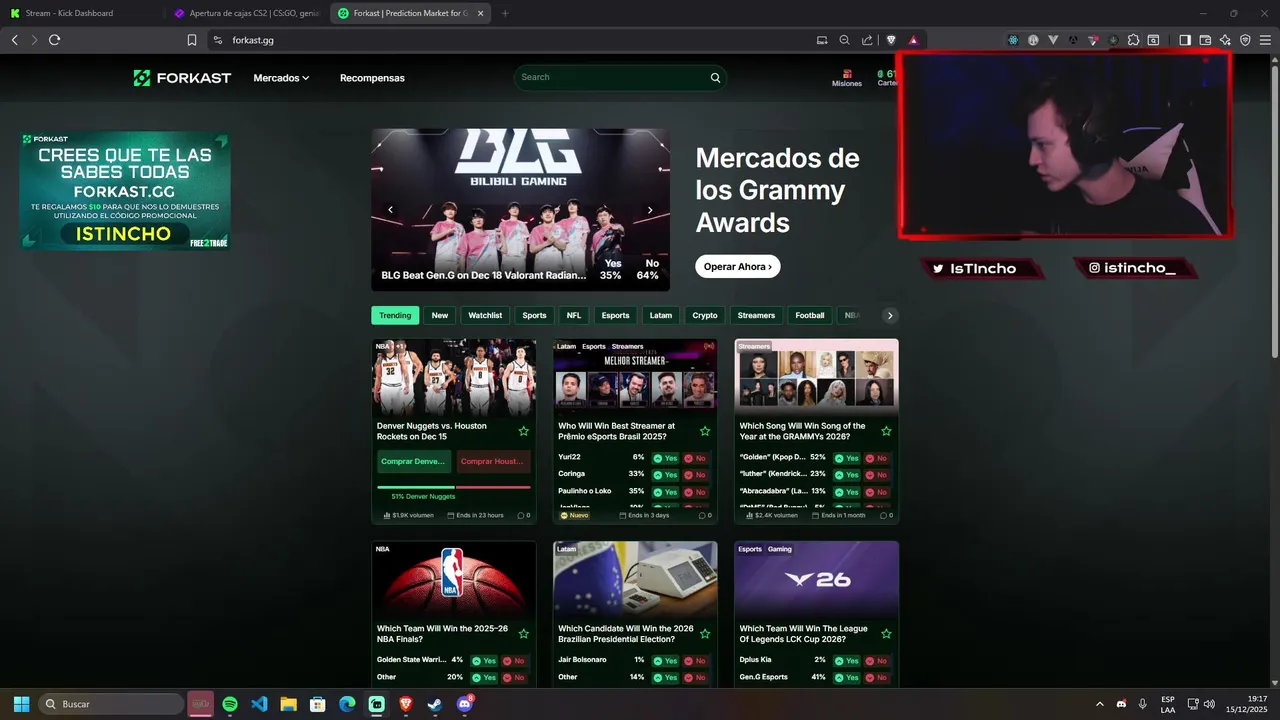1280x720 pixels.
Task: Click the Forkast logo in the header
Action: click(182, 78)
